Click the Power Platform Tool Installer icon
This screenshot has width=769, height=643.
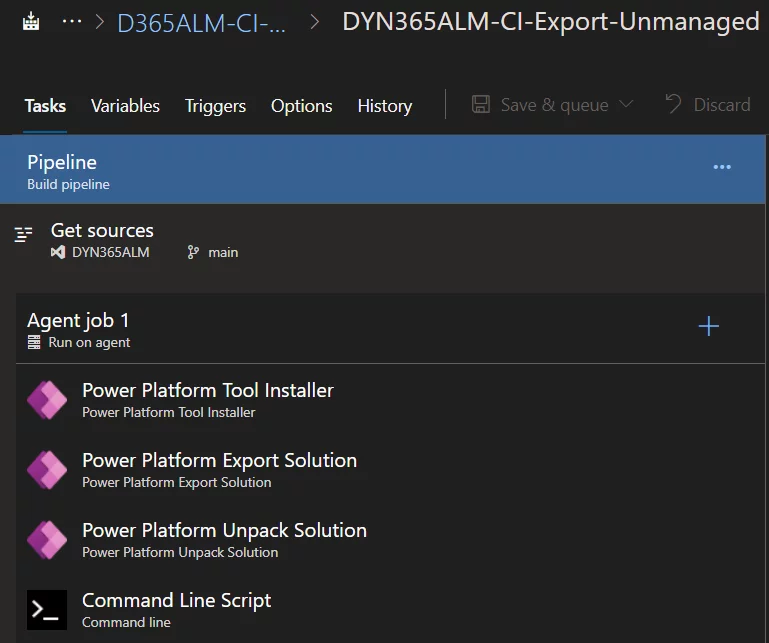(x=47, y=400)
